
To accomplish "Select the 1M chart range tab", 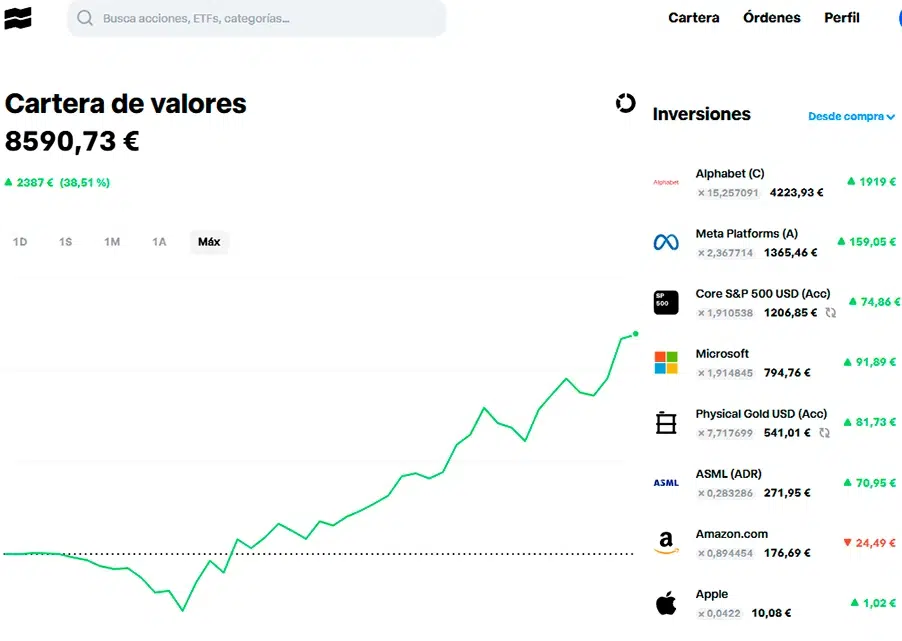I will 112,241.
